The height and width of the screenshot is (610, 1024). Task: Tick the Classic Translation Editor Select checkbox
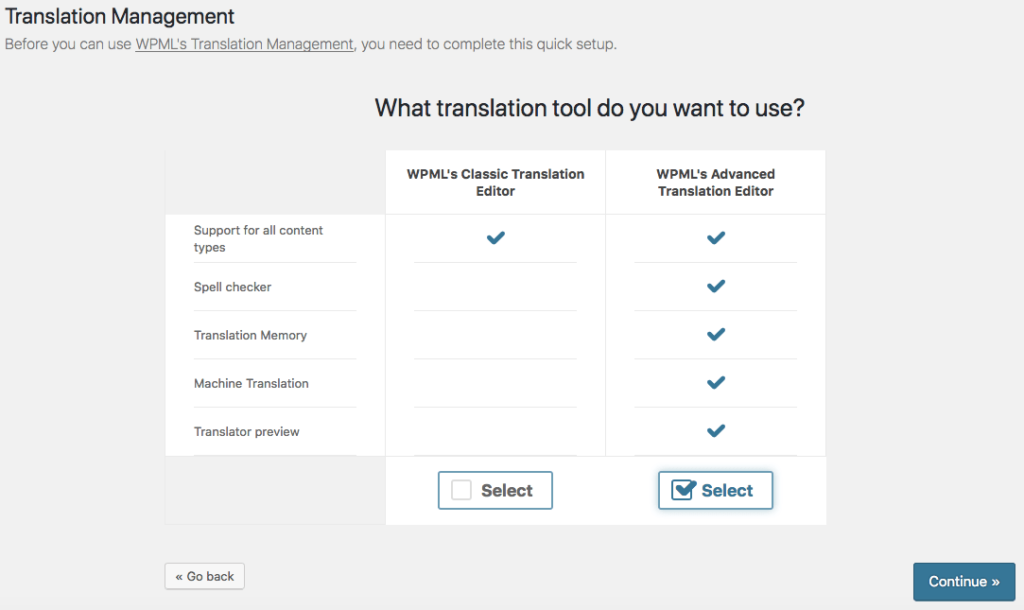pos(462,490)
